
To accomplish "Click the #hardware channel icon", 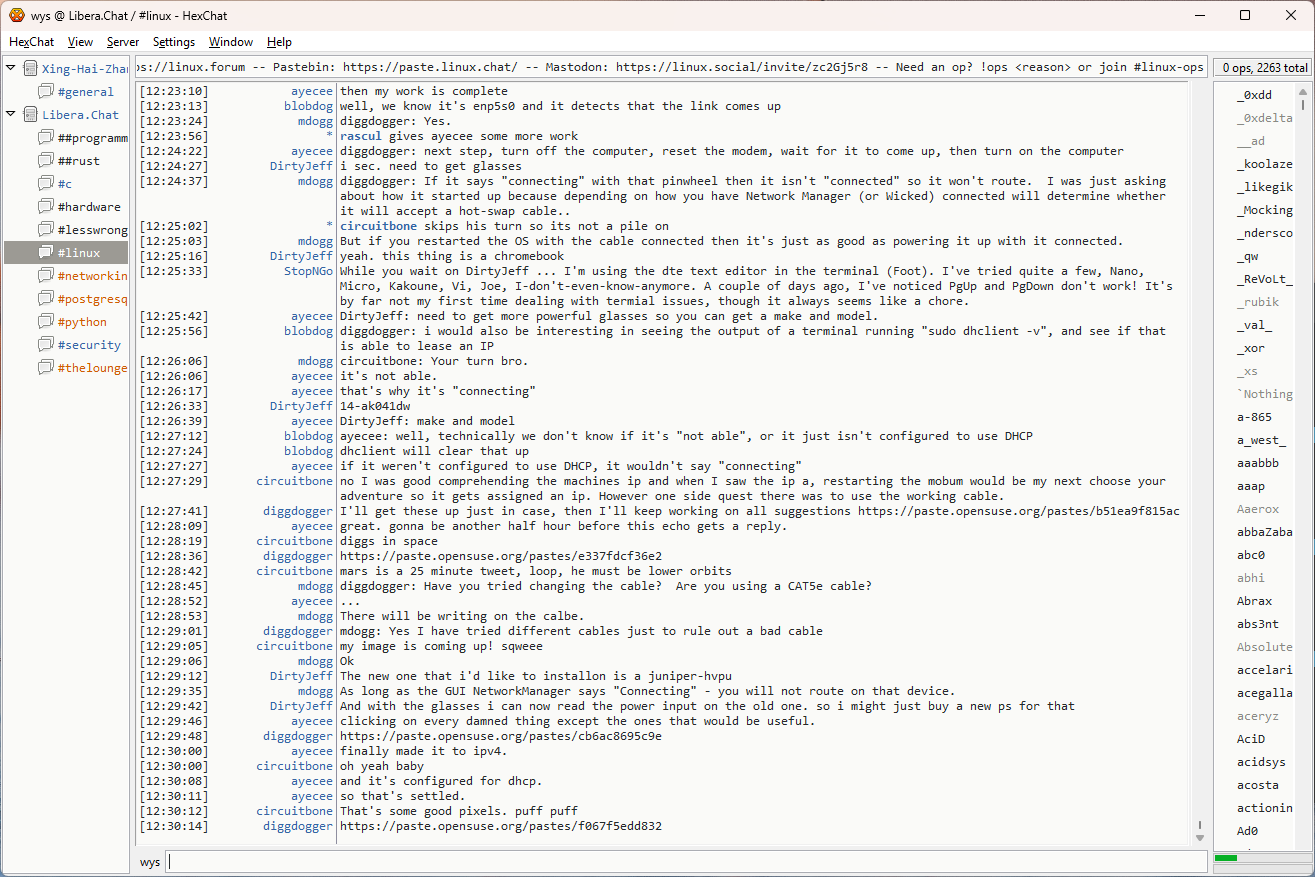I will [x=46, y=207].
